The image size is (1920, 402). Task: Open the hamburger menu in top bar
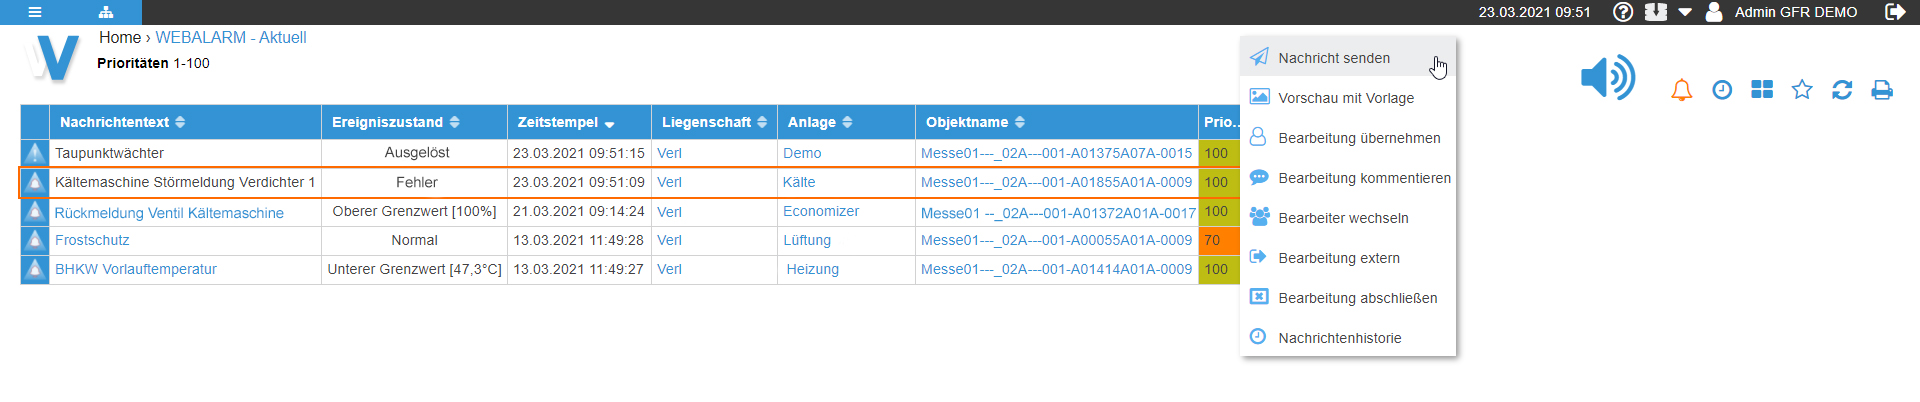35,12
